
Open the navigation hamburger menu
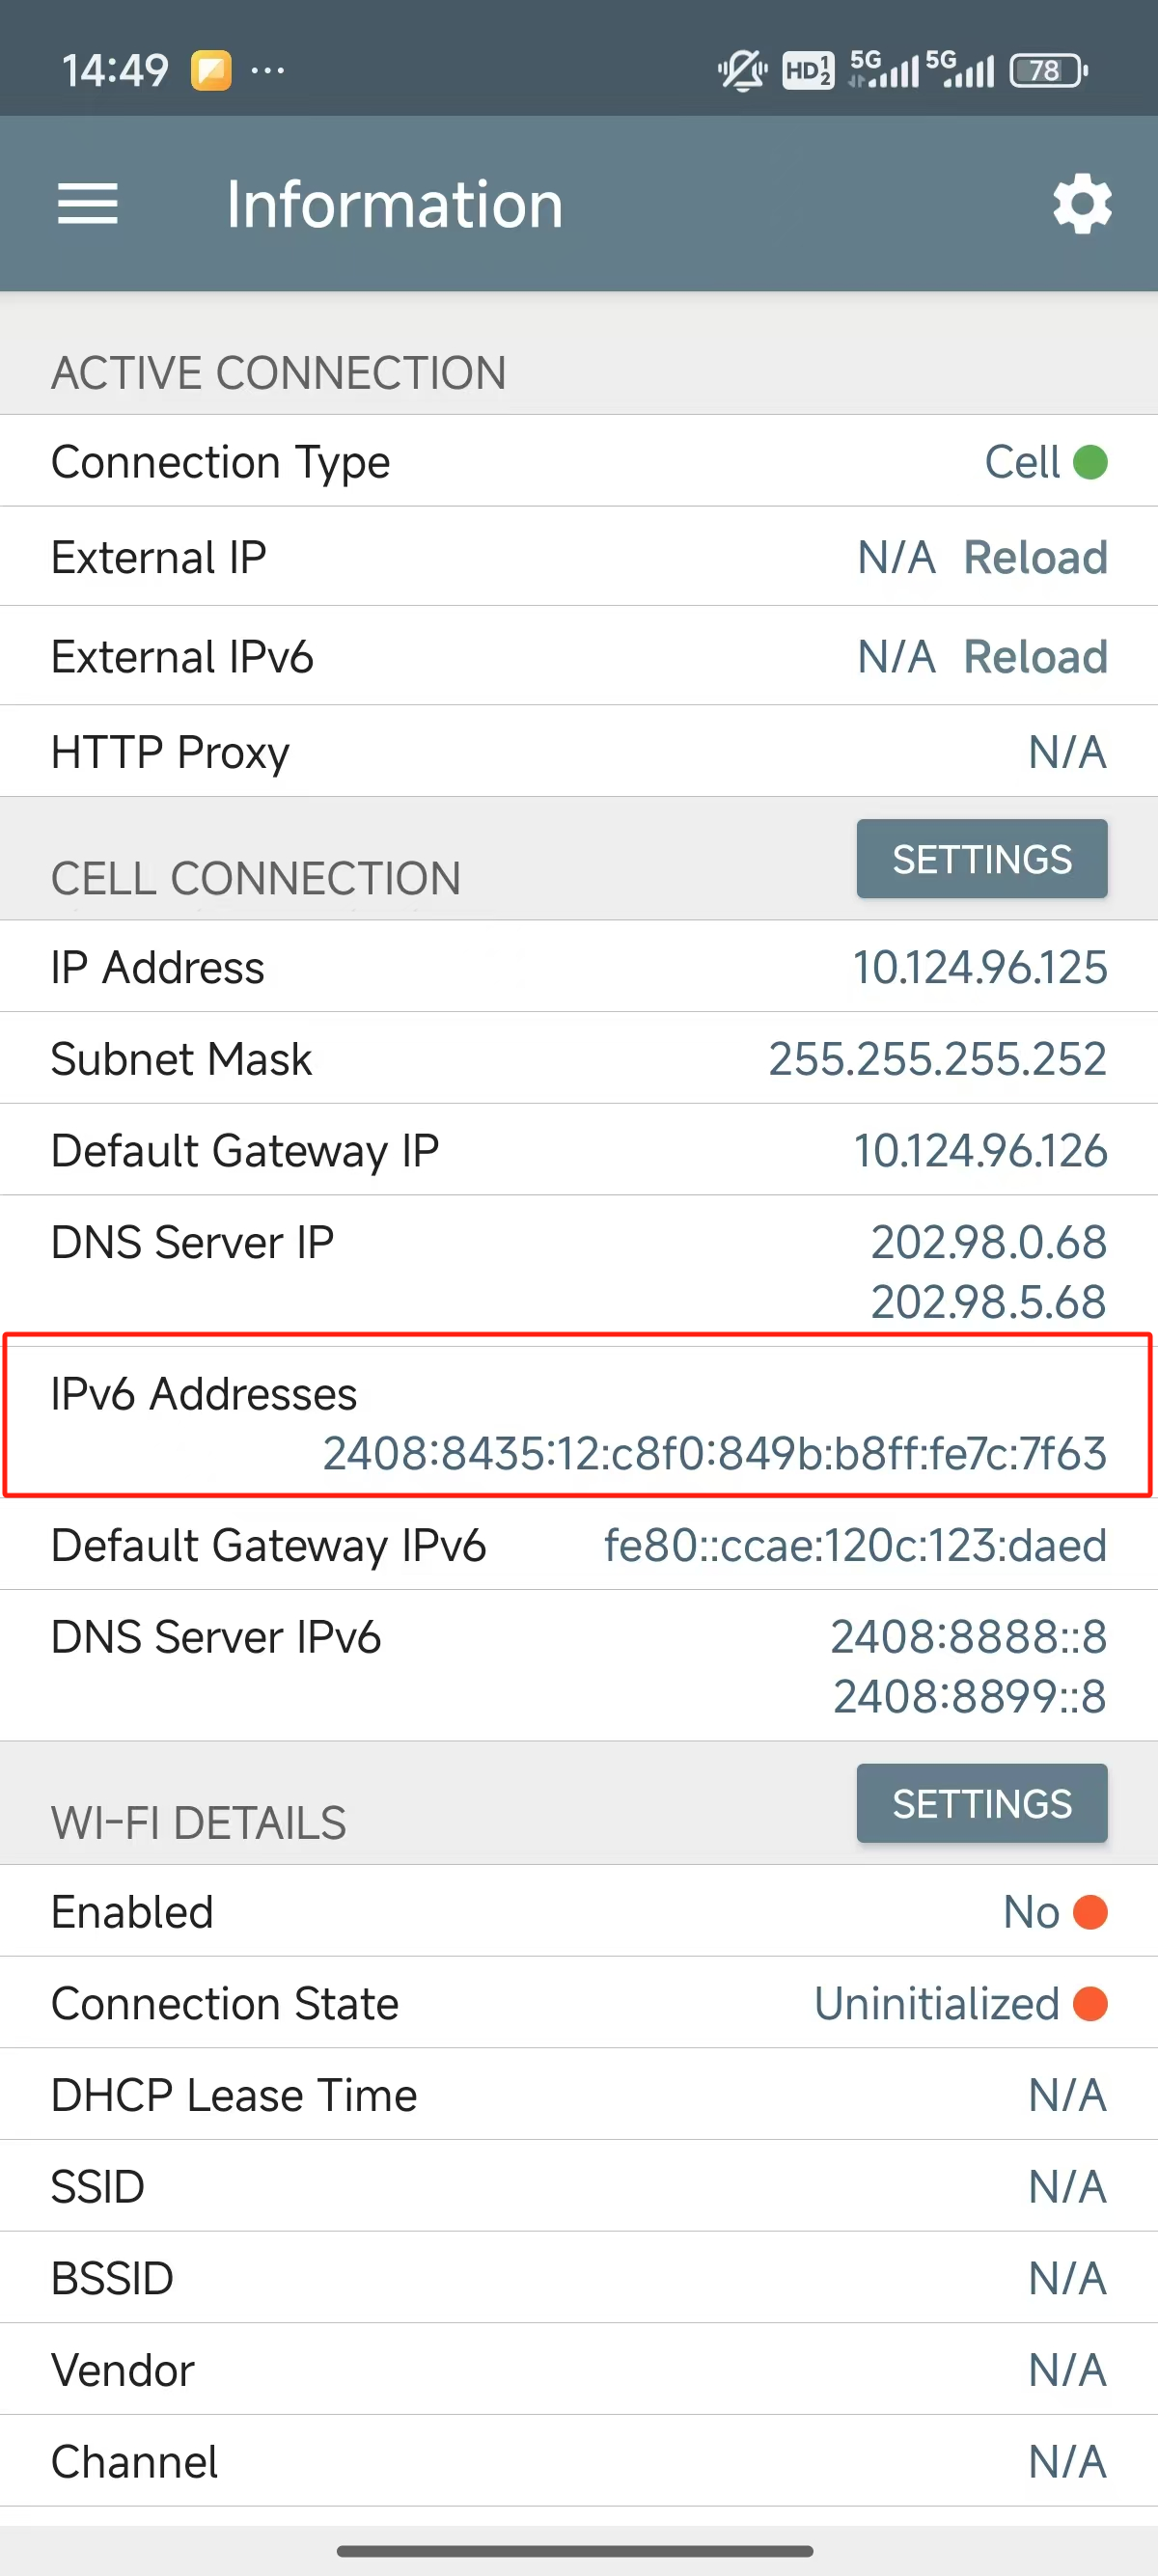88,203
